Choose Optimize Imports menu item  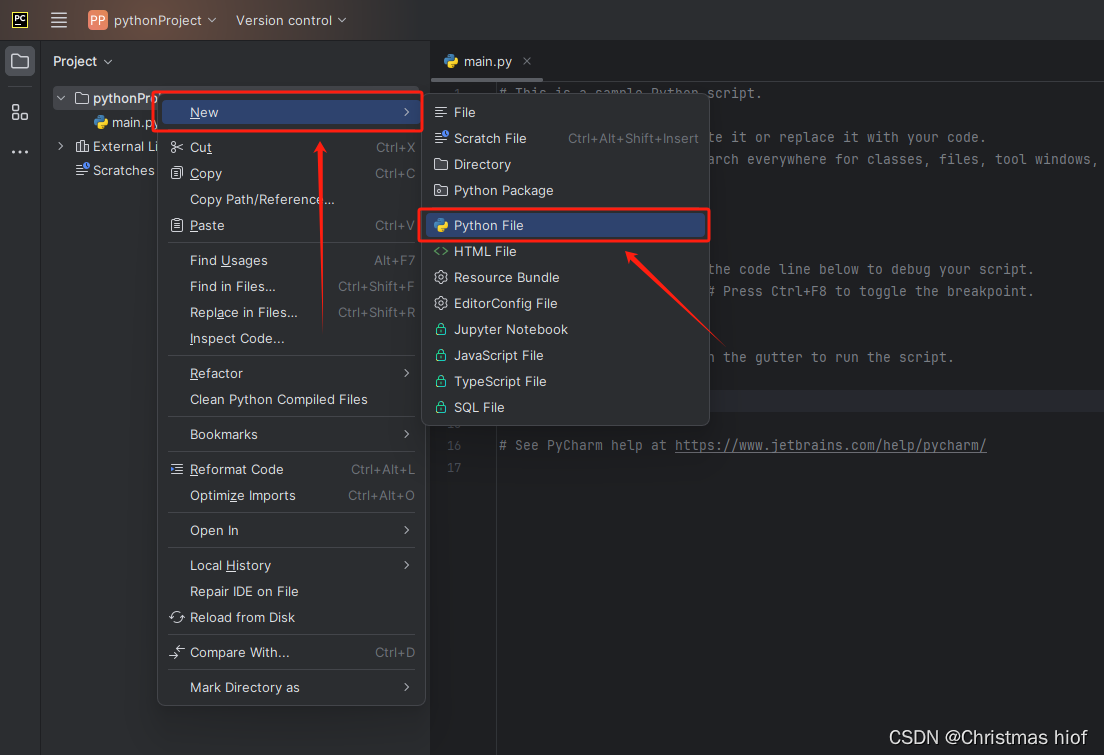291,496
